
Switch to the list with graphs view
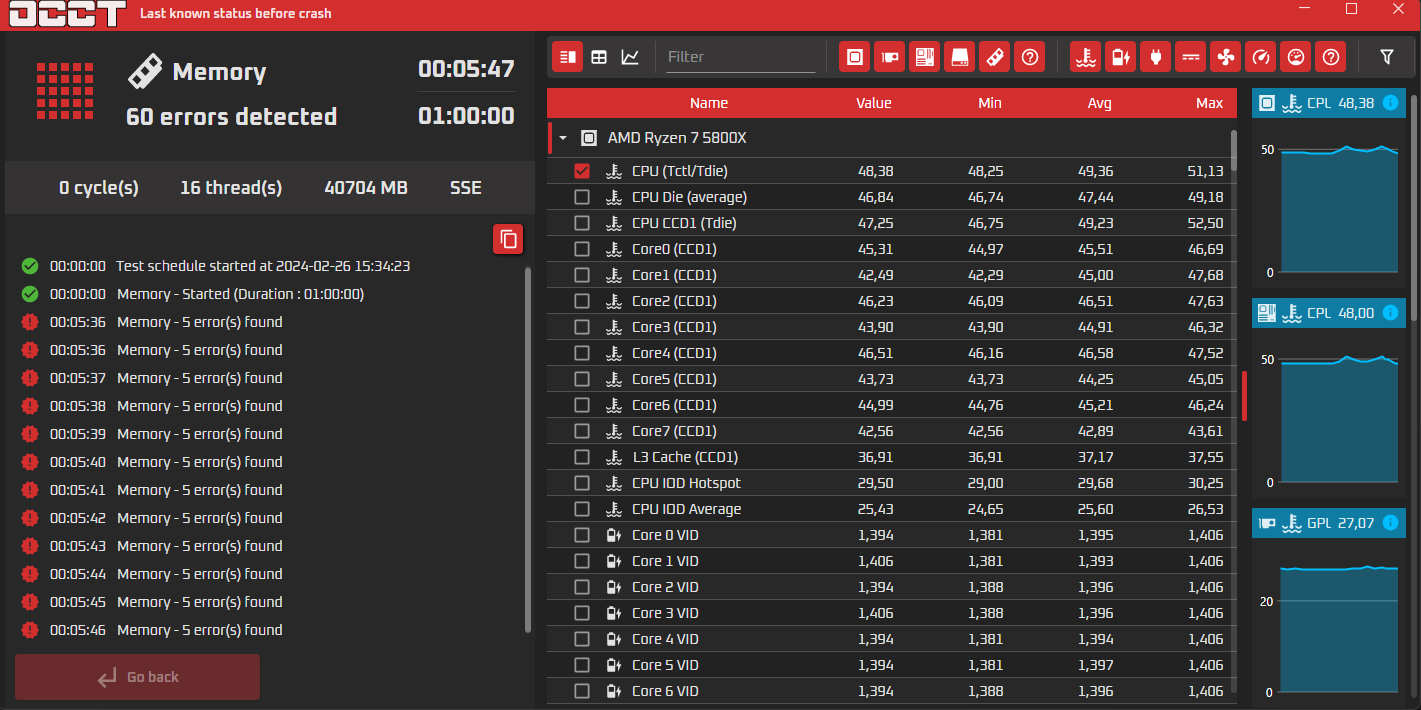[x=567, y=57]
